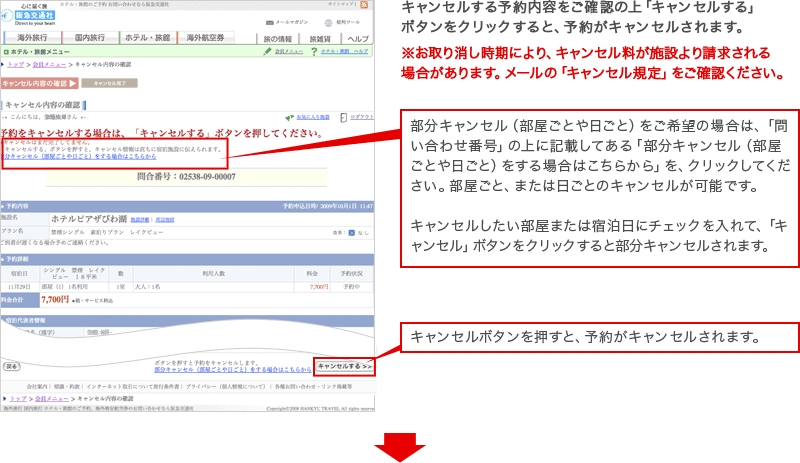The height and width of the screenshot is (463, 800).
Task: Click the 予約中 status cell
Action: coord(352,287)
